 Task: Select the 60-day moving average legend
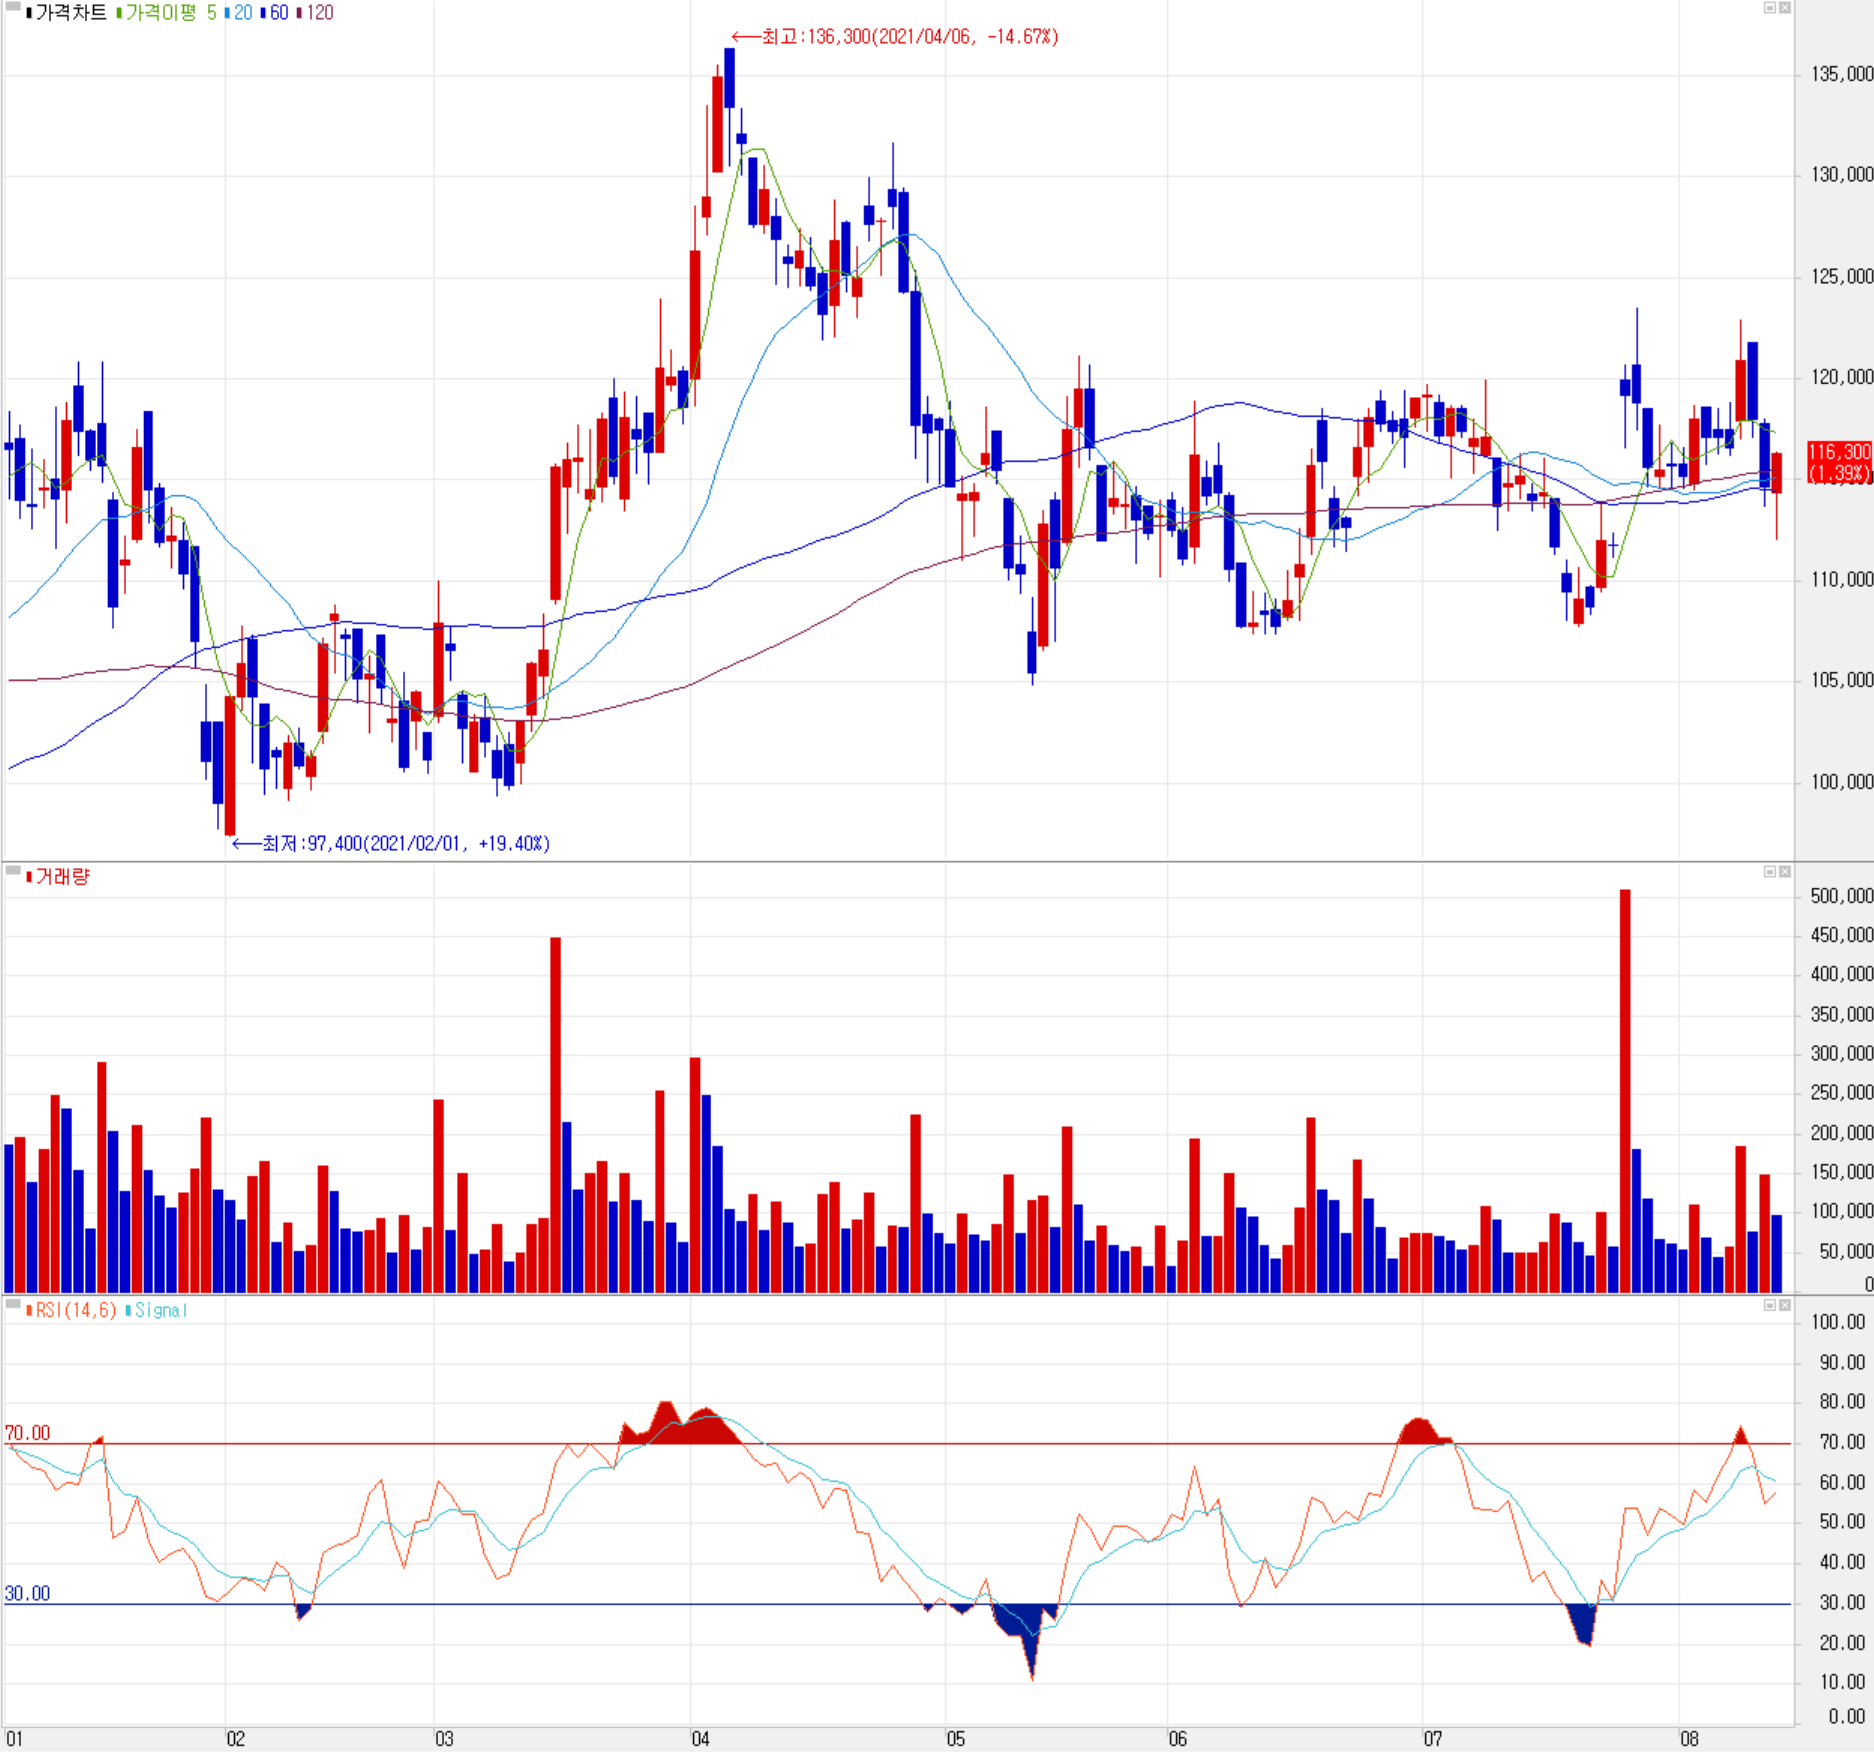[x=279, y=13]
